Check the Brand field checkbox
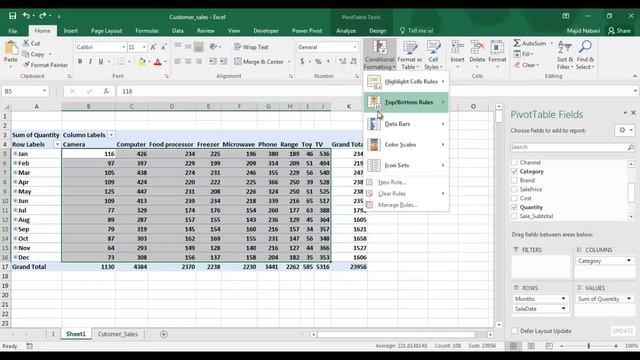640x360 pixels. pos(514,180)
